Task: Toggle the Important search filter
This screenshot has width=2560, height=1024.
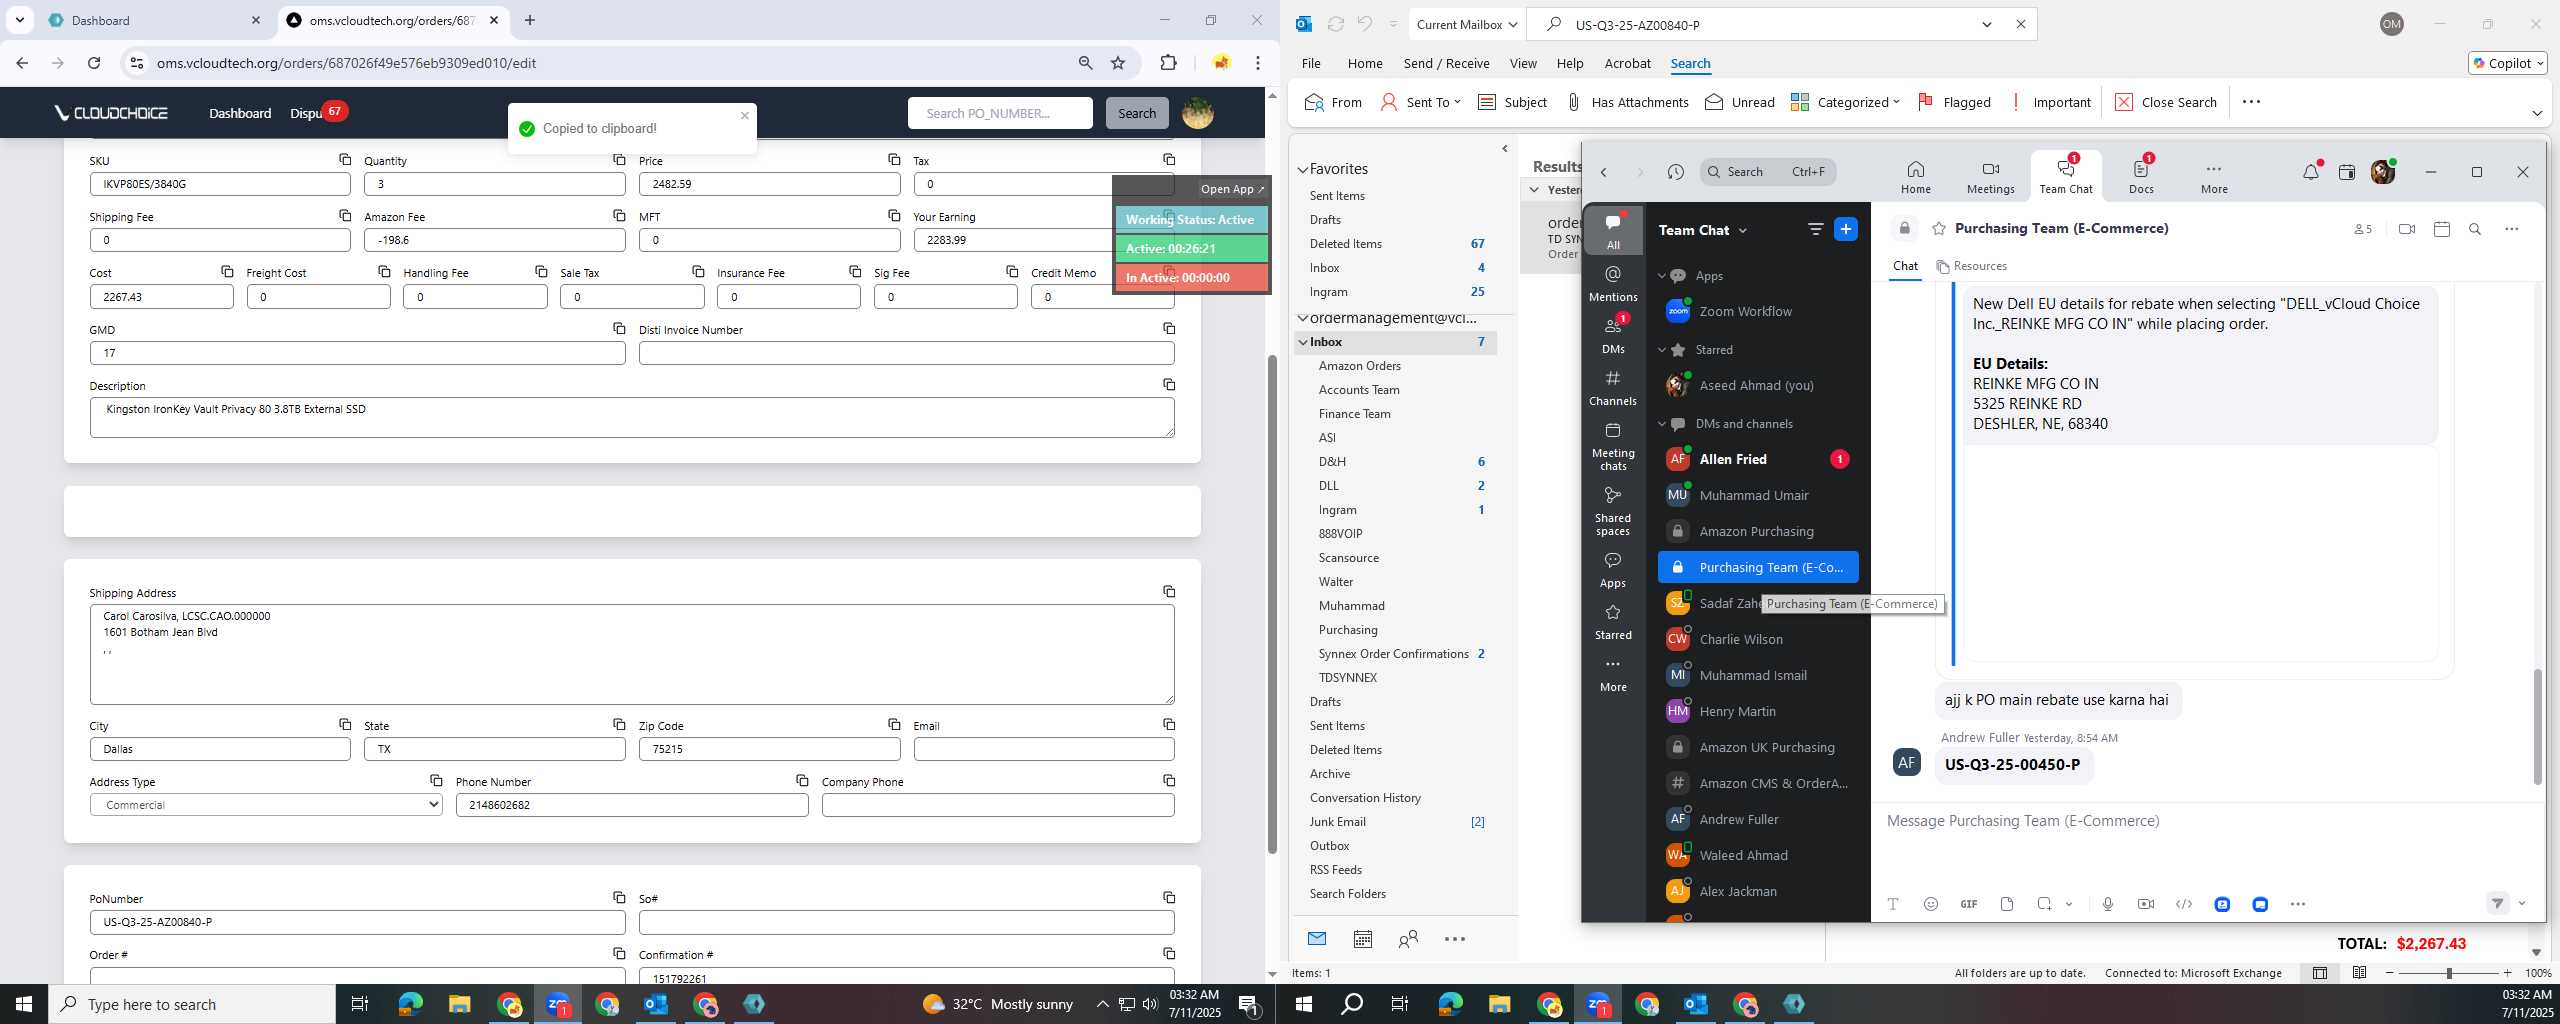Action: point(2050,102)
